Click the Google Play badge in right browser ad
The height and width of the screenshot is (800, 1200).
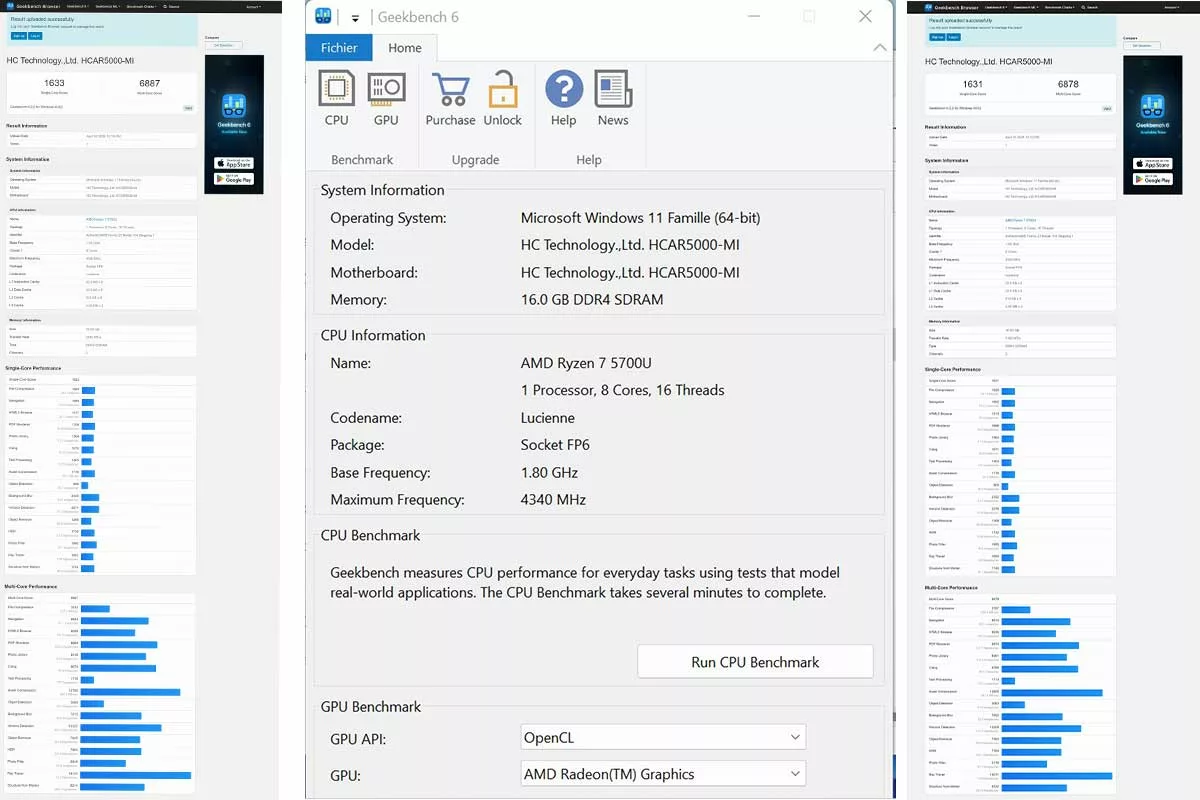(x=1152, y=180)
